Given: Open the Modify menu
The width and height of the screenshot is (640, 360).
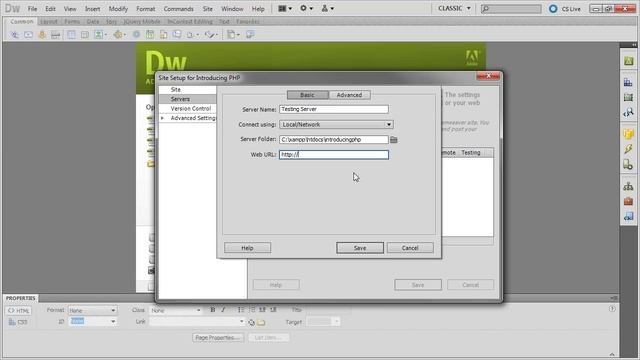Looking at the screenshot, I should pos(118,9).
